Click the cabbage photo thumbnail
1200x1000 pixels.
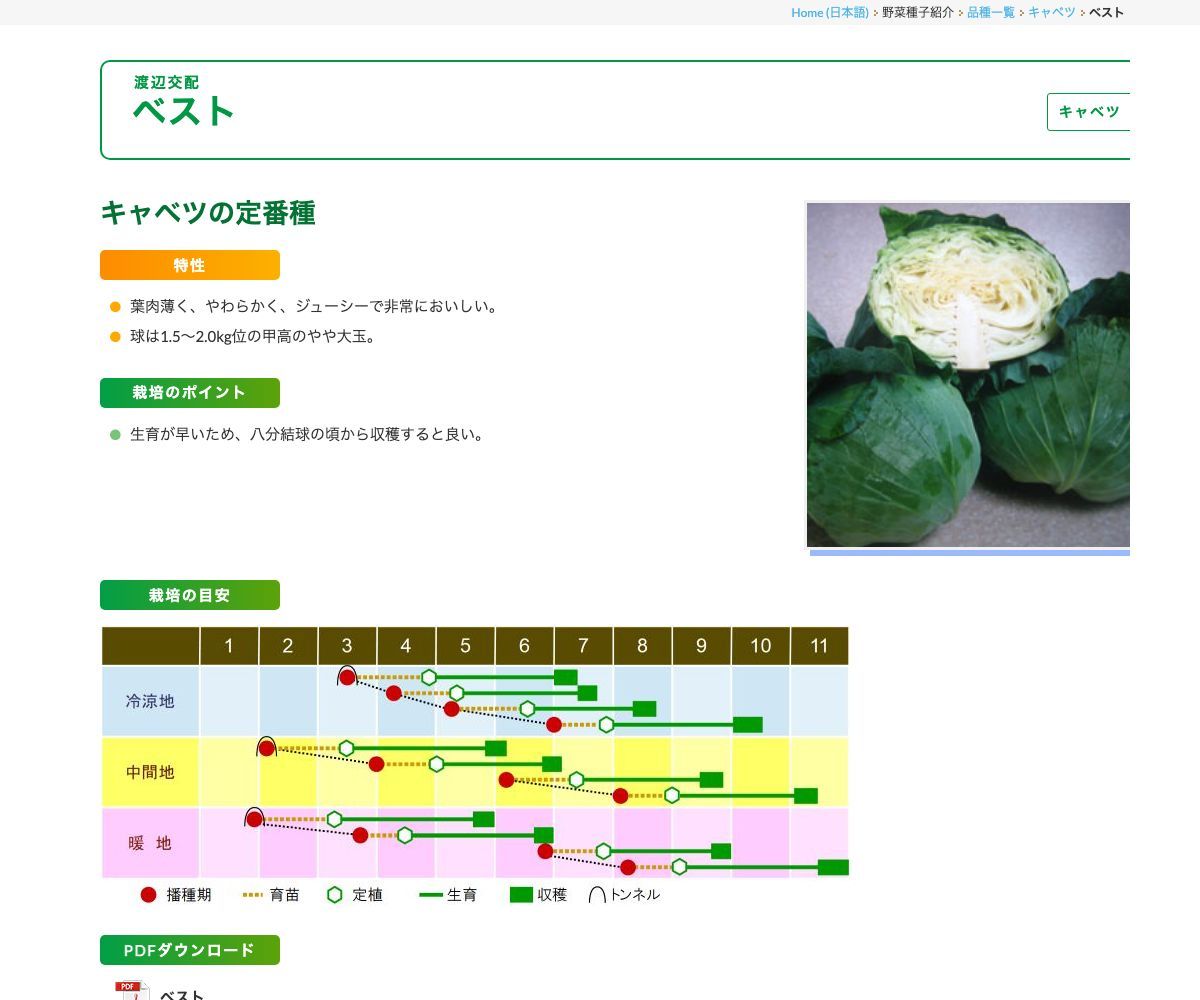[x=967, y=376]
